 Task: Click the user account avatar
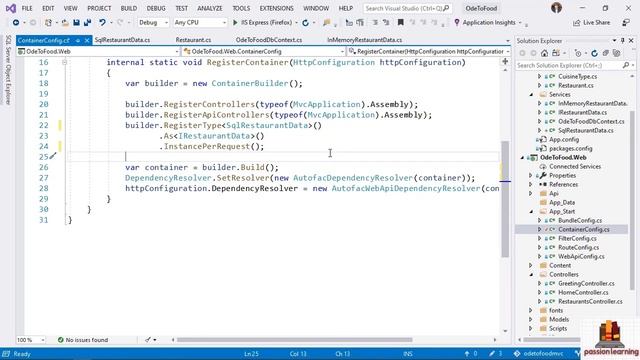556,8
